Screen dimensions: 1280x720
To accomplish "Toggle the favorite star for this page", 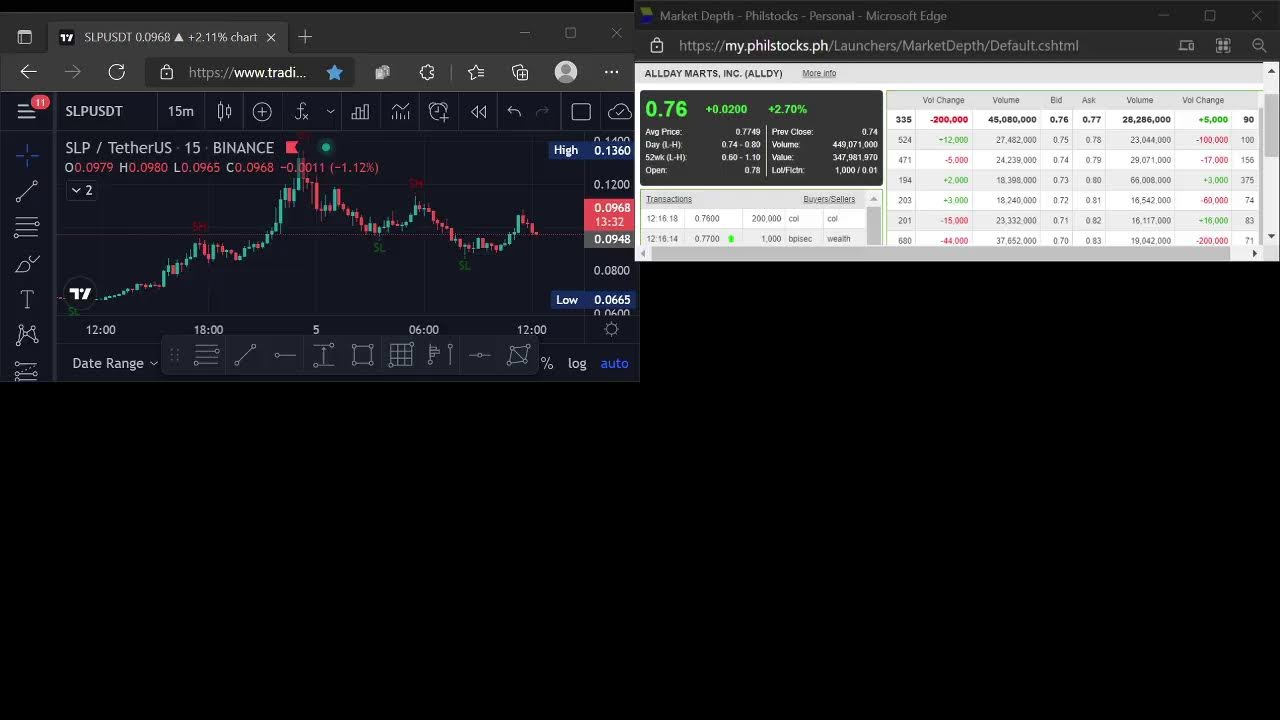I will pos(335,72).
